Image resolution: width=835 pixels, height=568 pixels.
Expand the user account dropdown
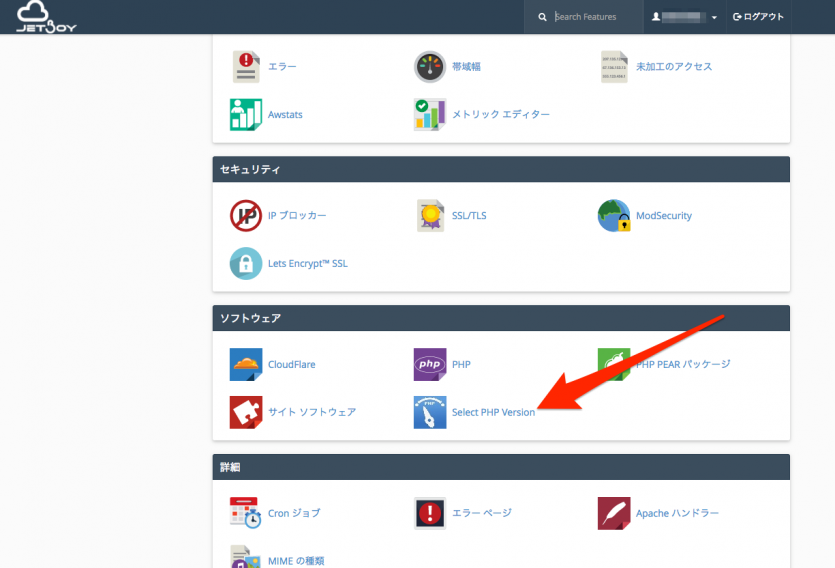point(685,17)
